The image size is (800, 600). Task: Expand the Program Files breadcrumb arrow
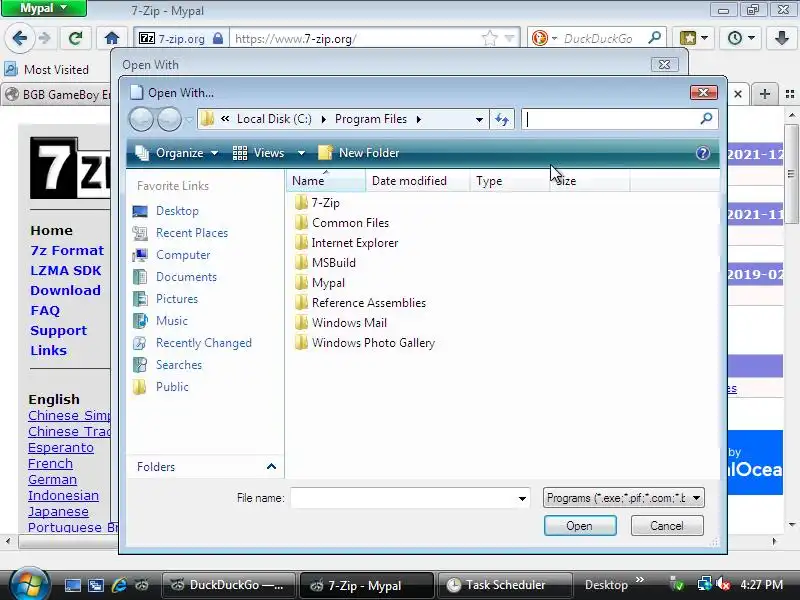coord(419,119)
